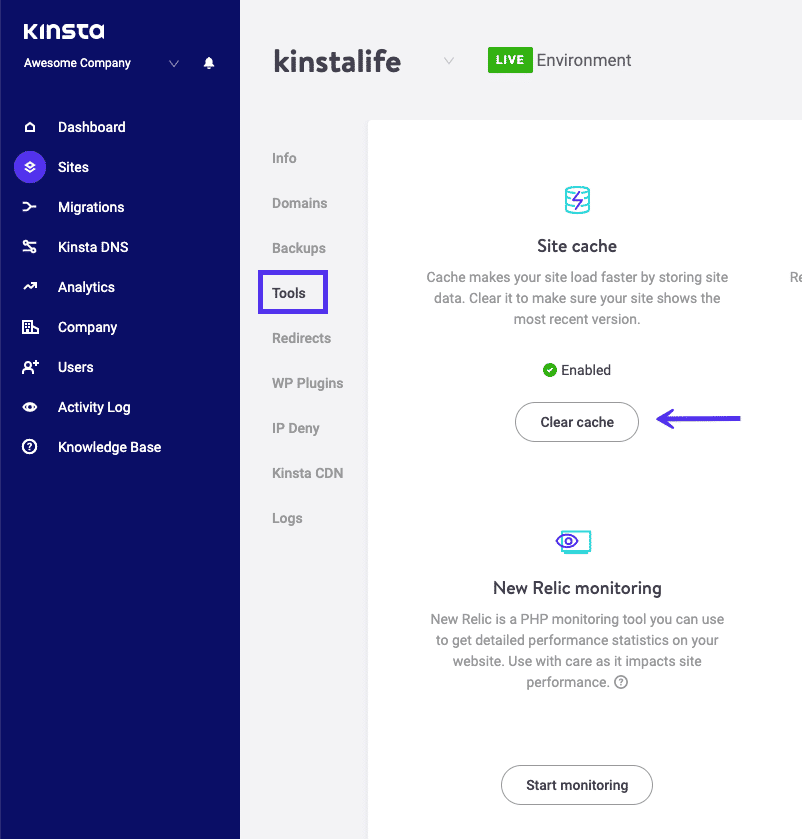Open the kinstalife site selector dropdown

pos(448,60)
